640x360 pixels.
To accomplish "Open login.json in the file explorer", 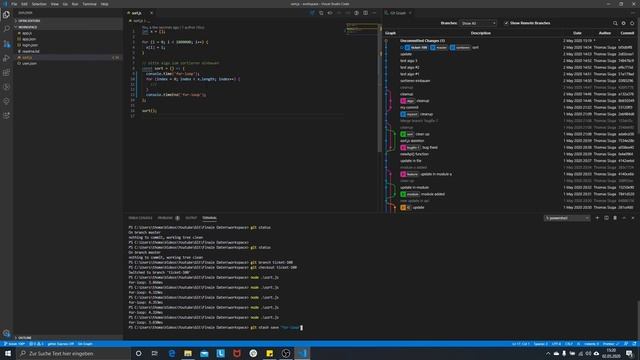I will coord(68,45).
